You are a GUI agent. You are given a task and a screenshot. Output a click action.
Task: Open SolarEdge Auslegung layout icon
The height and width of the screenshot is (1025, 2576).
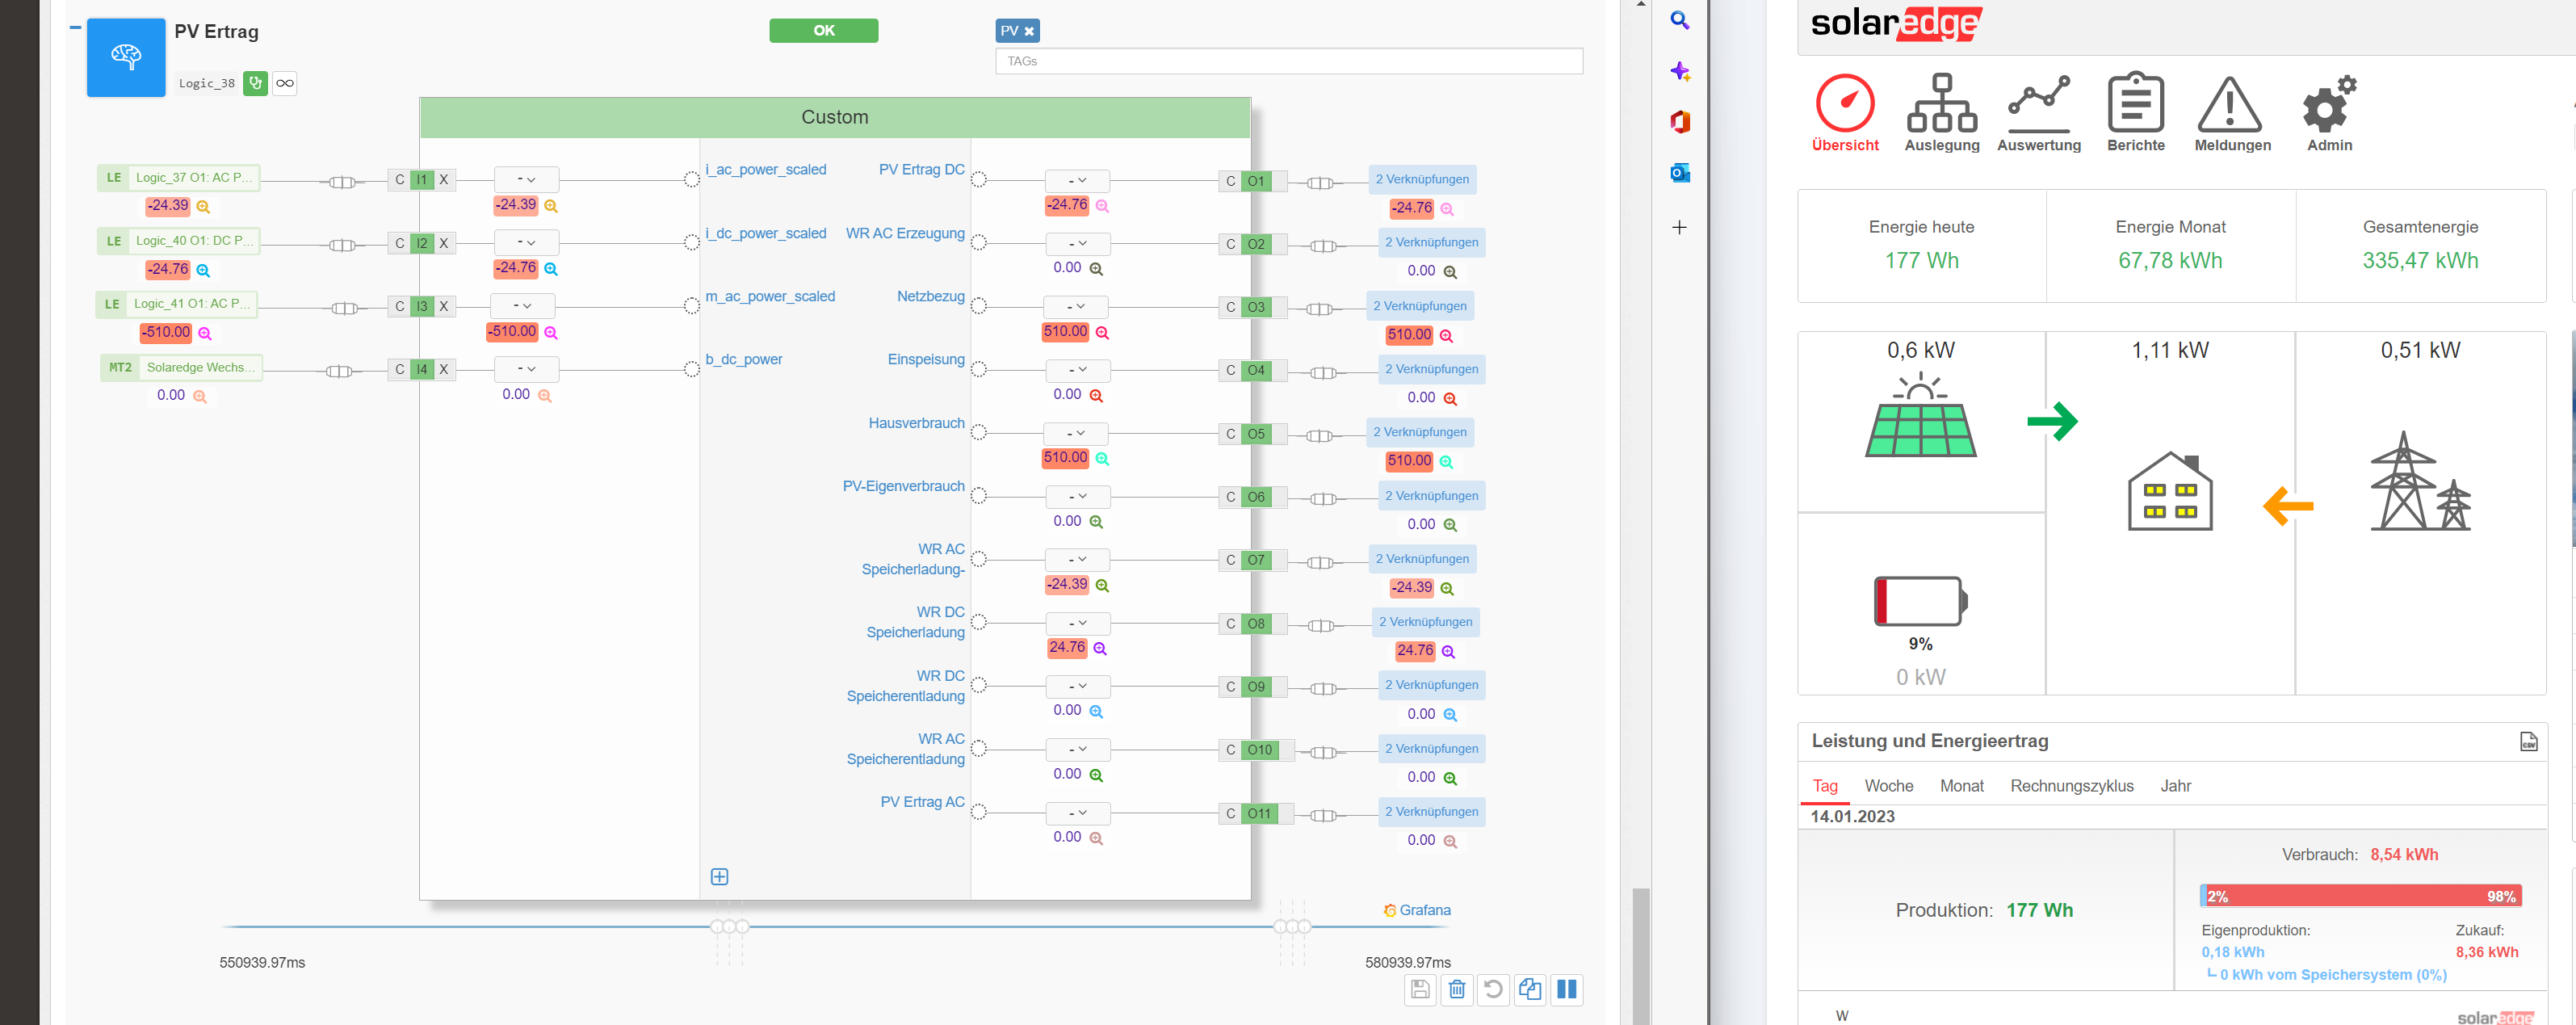tap(1941, 103)
